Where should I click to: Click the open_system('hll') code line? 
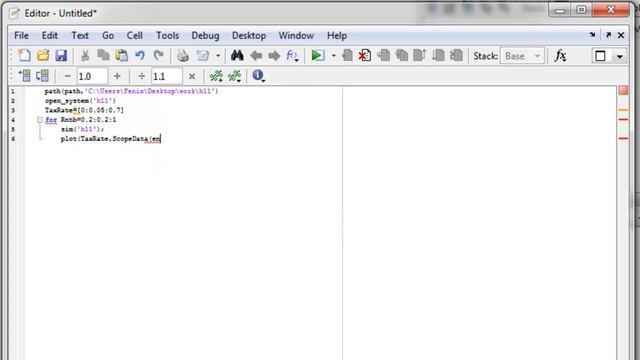click(x=80, y=100)
